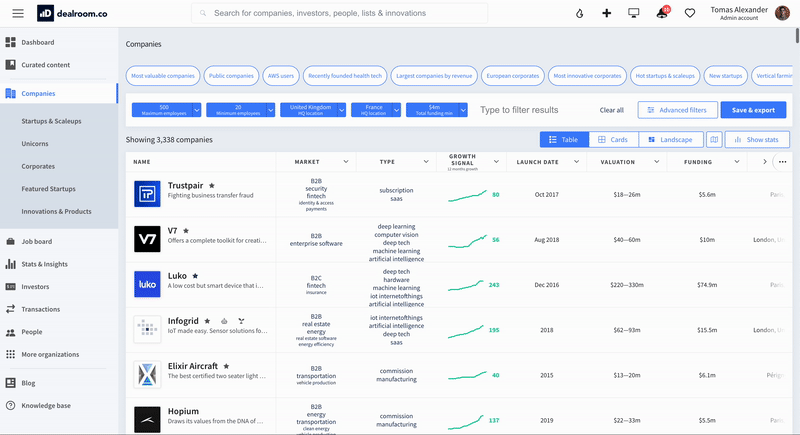
Task: Click Clear all filters
Action: pos(612,110)
